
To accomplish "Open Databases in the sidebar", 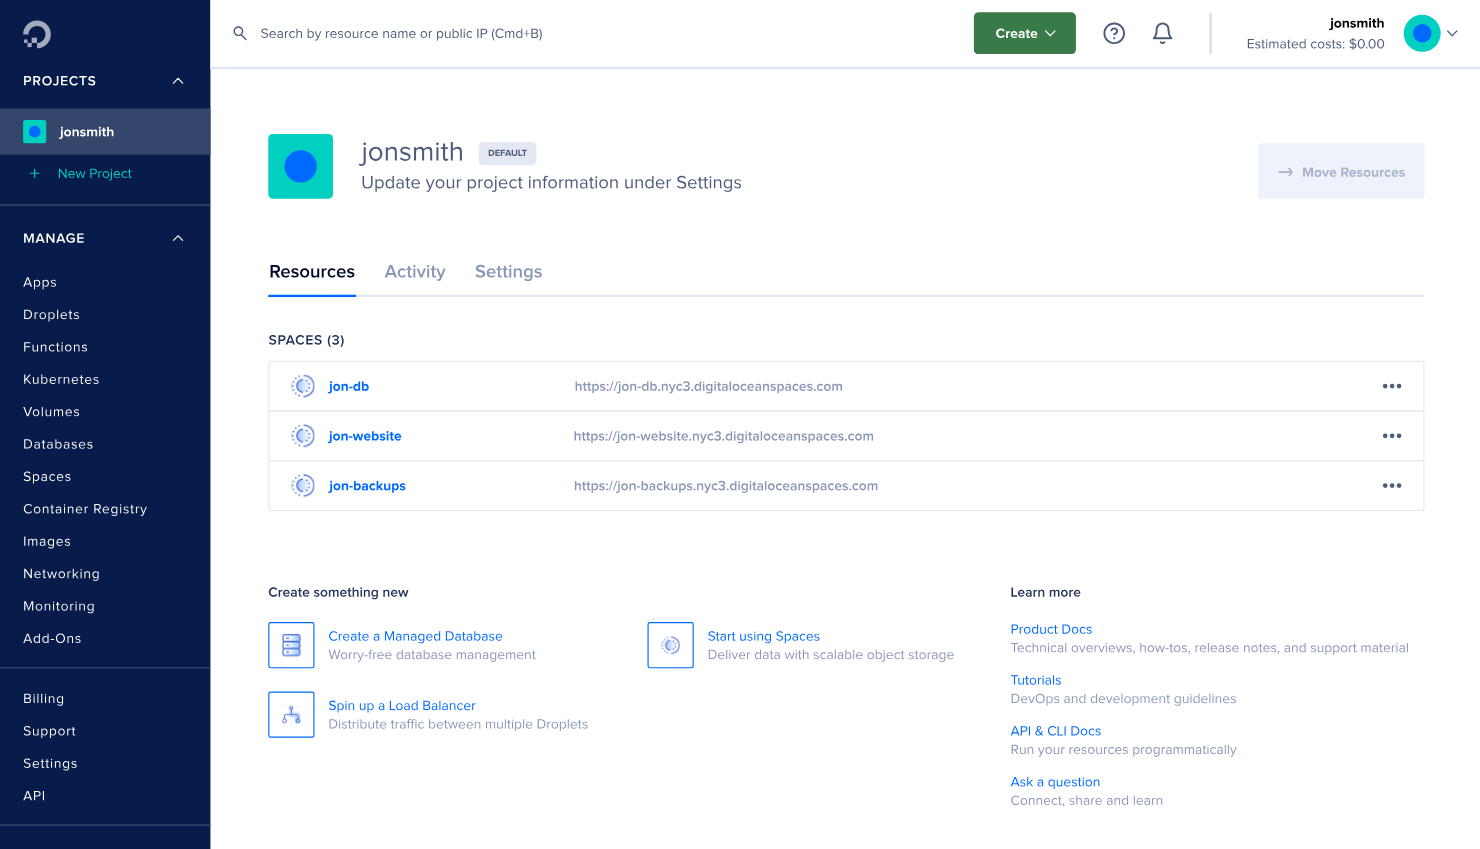I will click(58, 444).
